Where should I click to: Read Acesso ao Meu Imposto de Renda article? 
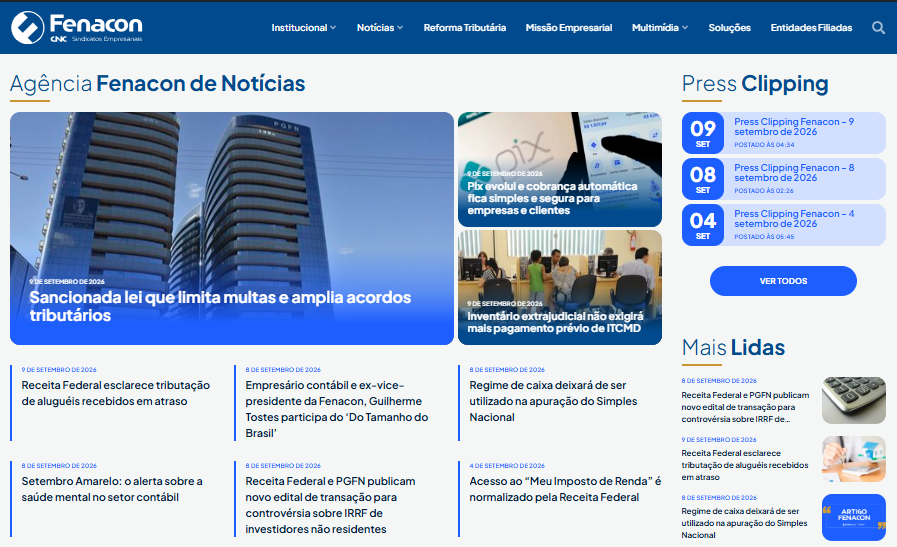(x=565, y=489)
